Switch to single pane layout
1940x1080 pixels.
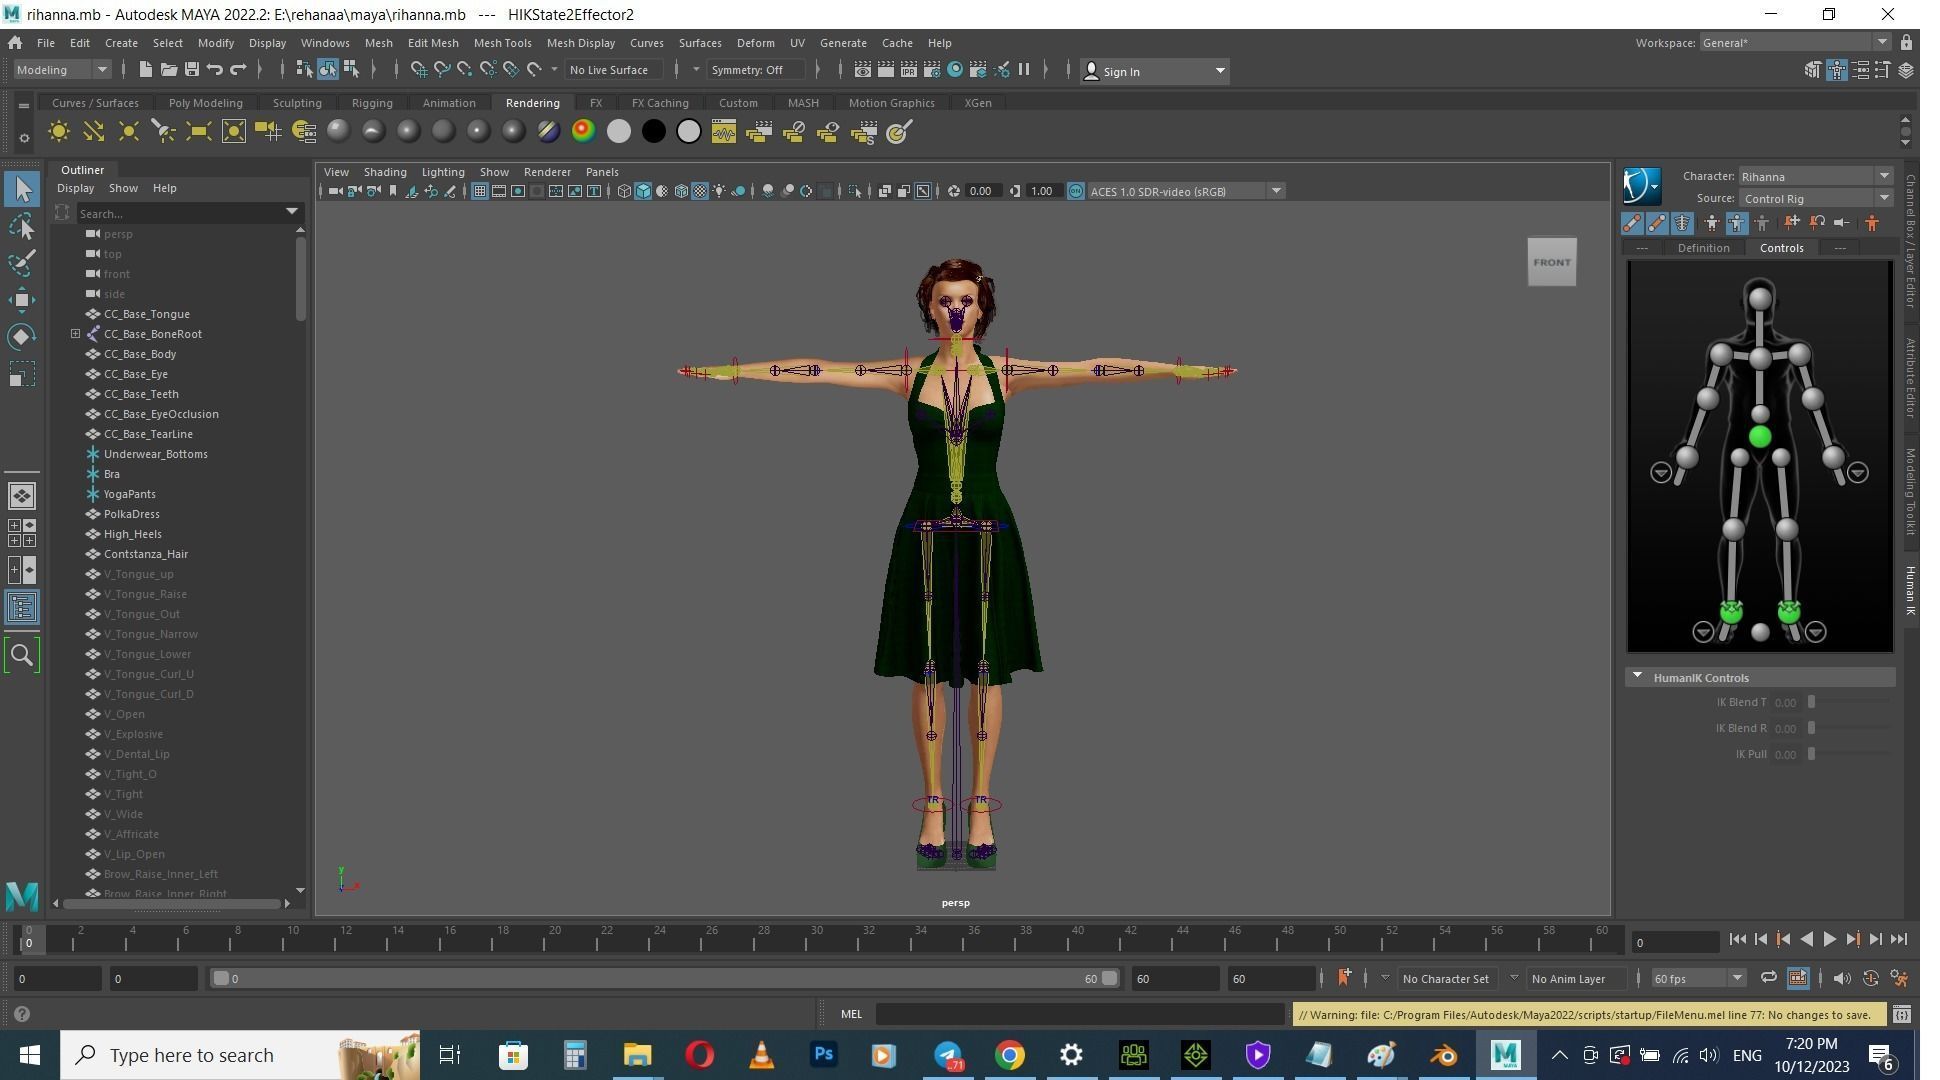click(22, 496)
